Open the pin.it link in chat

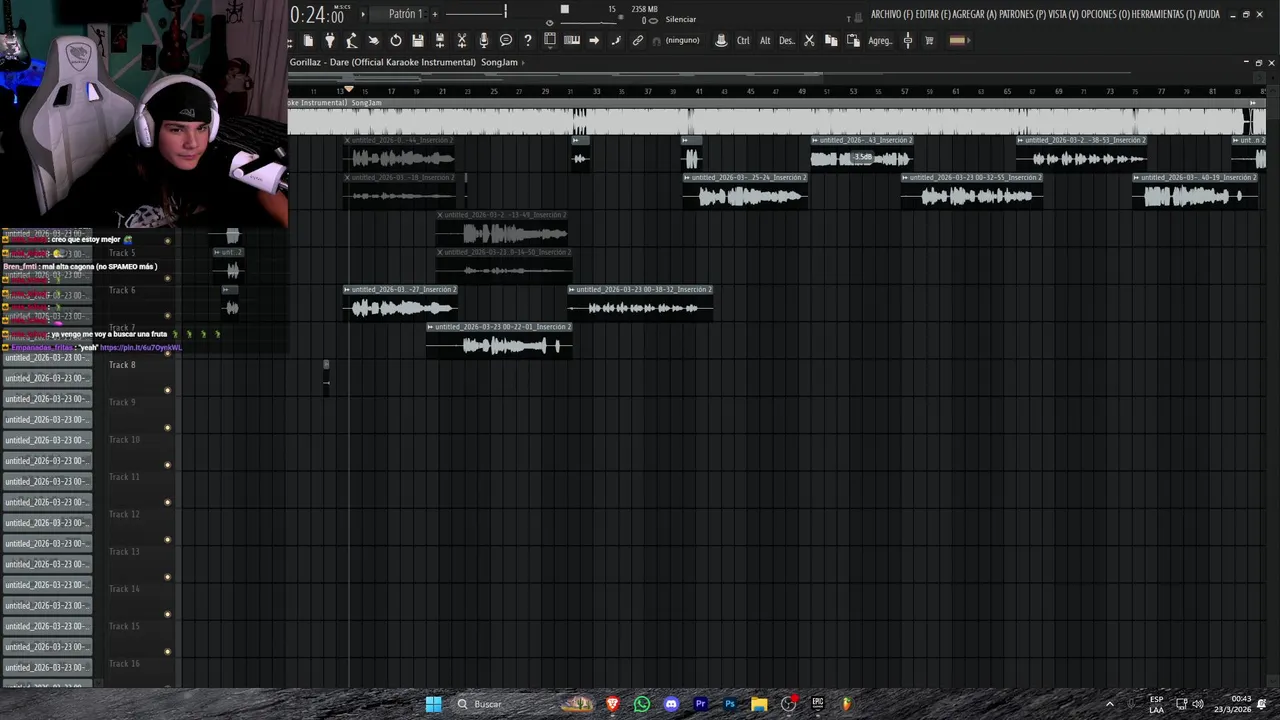click(x=140, y=348)
